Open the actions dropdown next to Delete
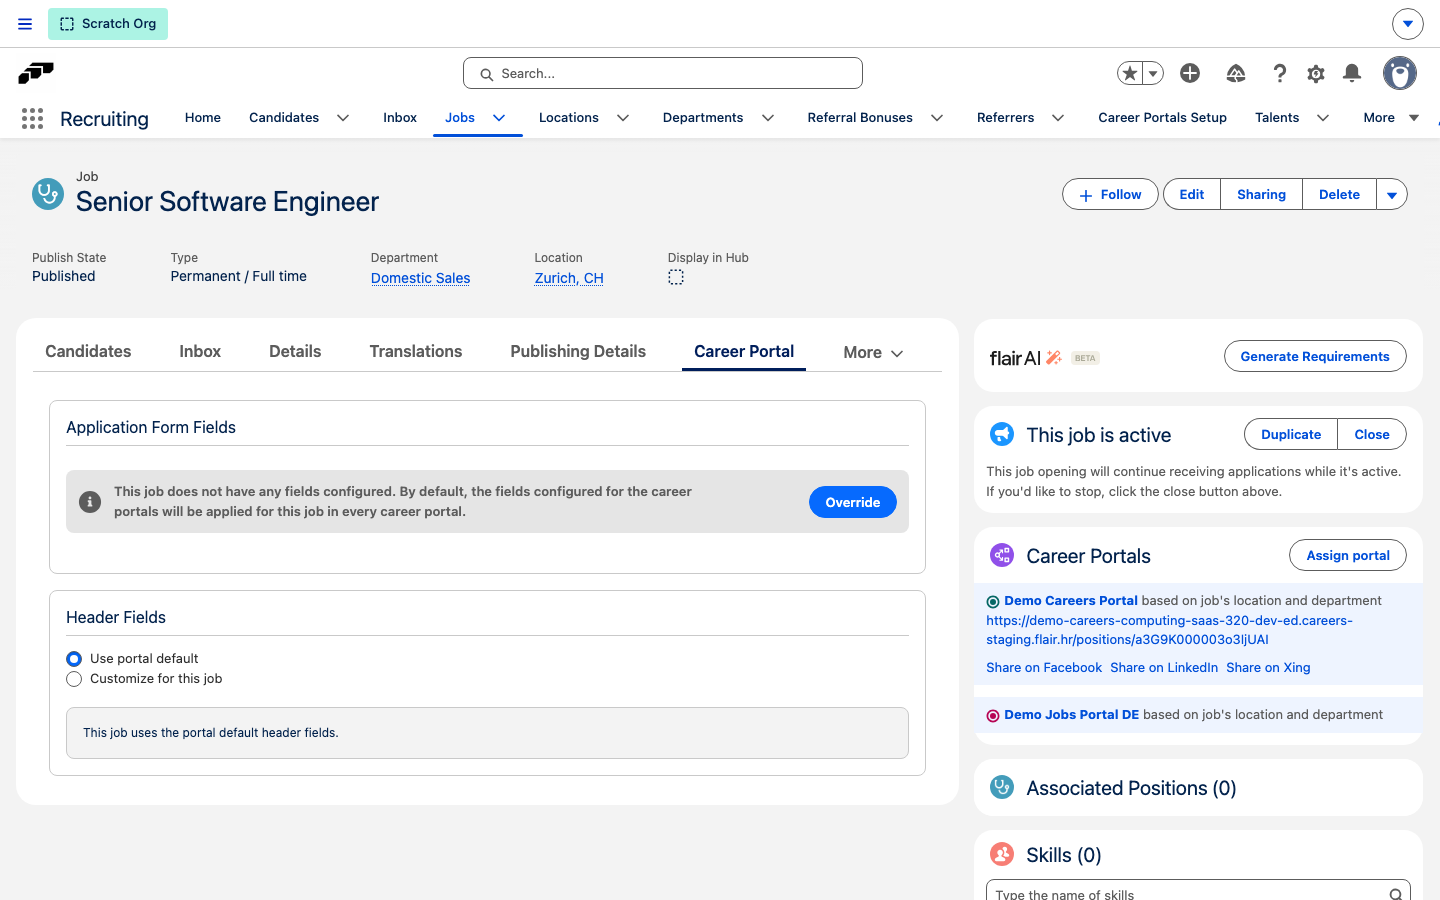This screenshot has width=1440, height=900. [1392, 195]
